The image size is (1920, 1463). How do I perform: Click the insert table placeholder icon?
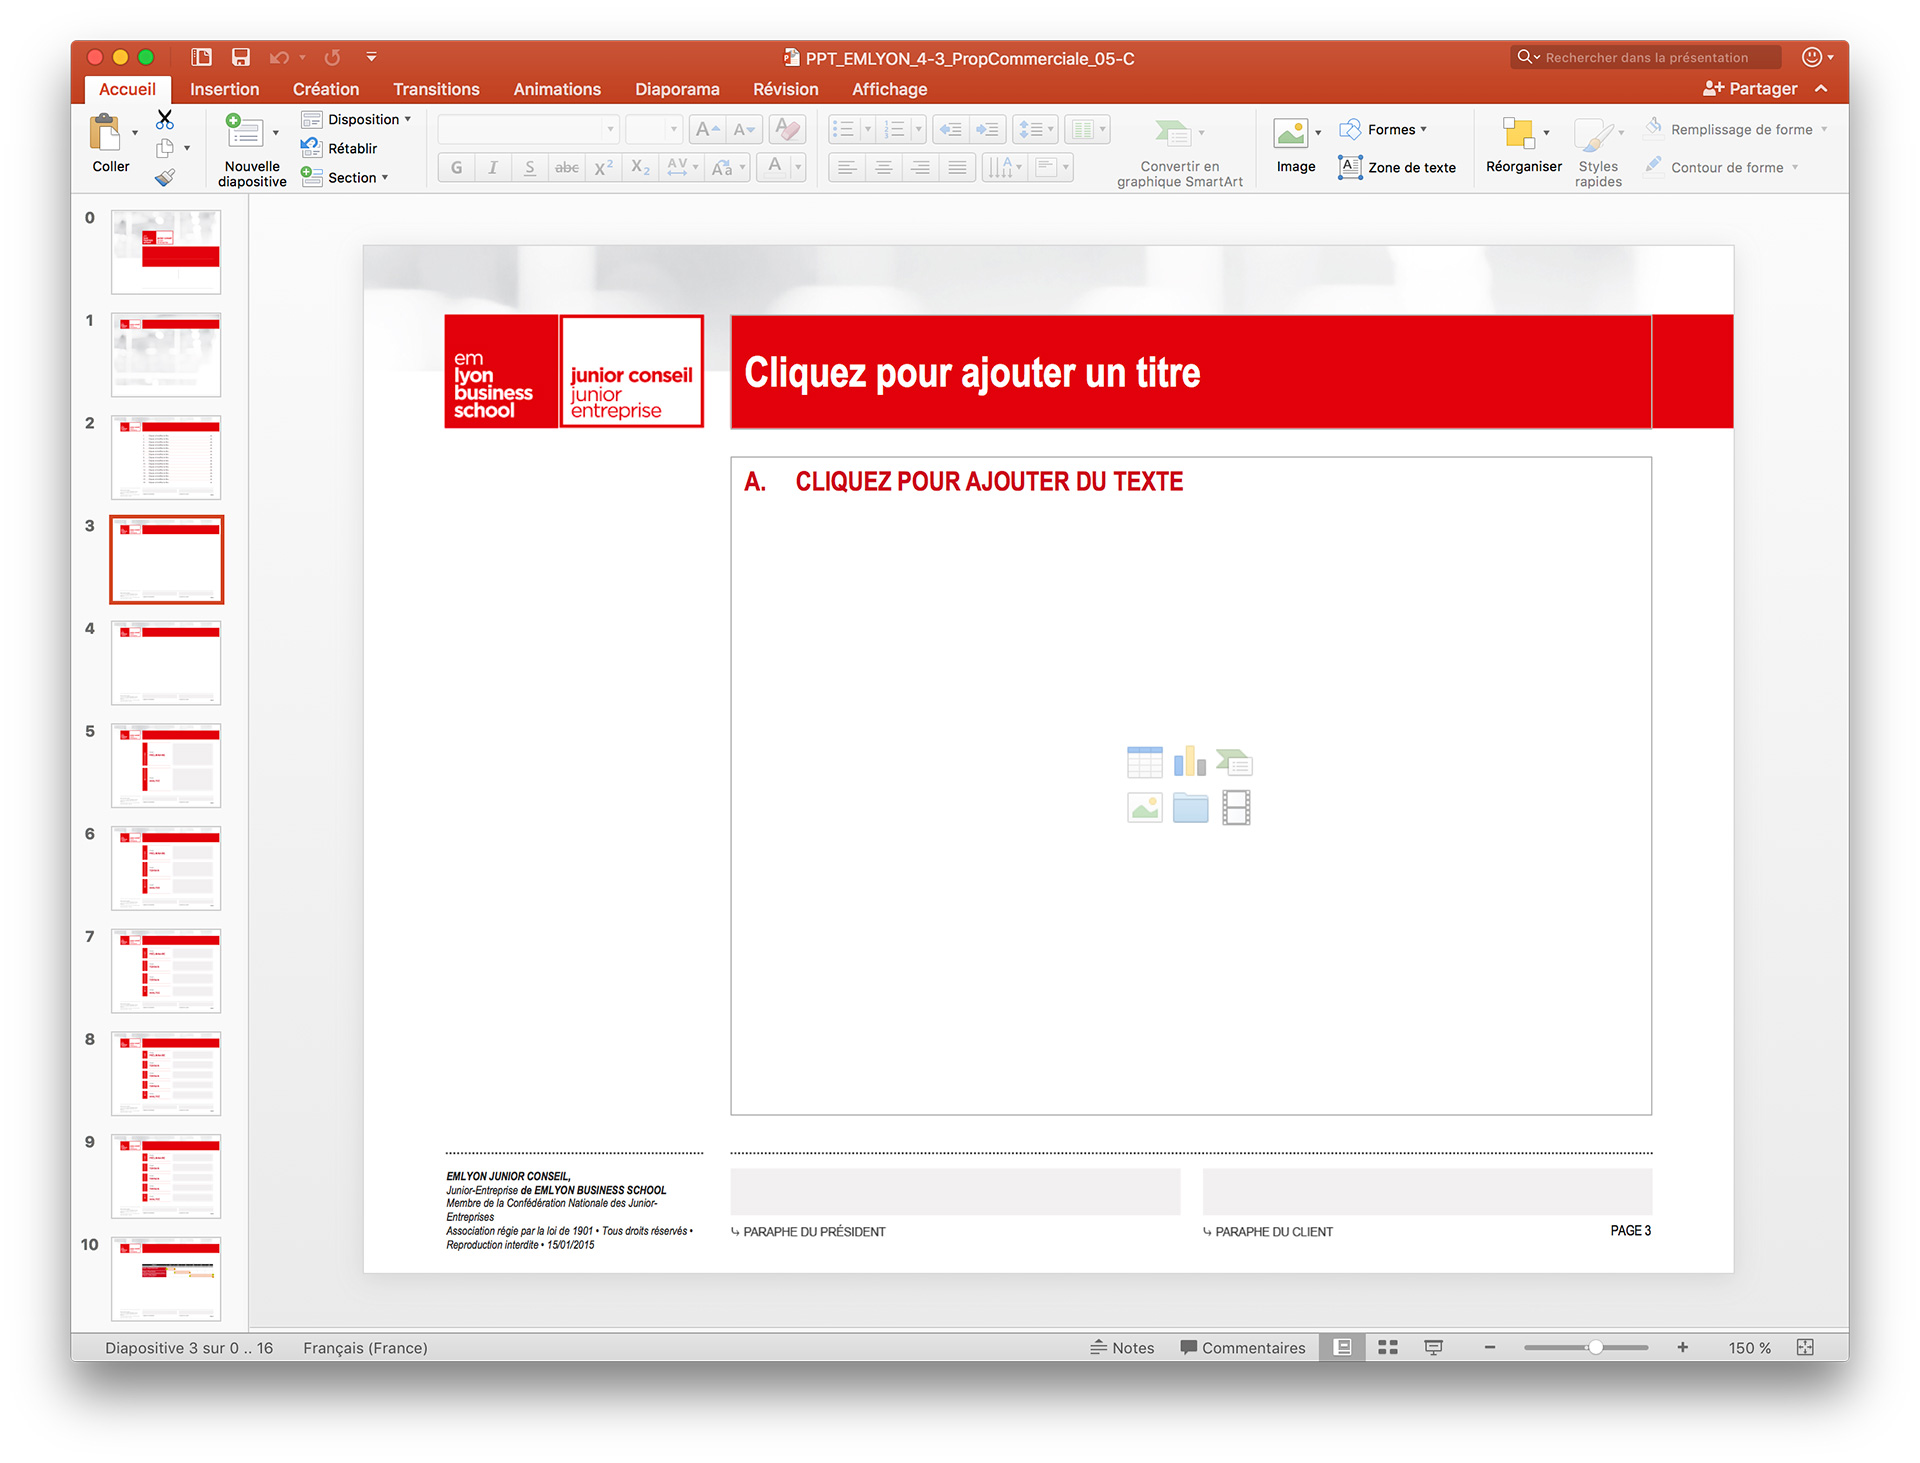pos(1144,762)
